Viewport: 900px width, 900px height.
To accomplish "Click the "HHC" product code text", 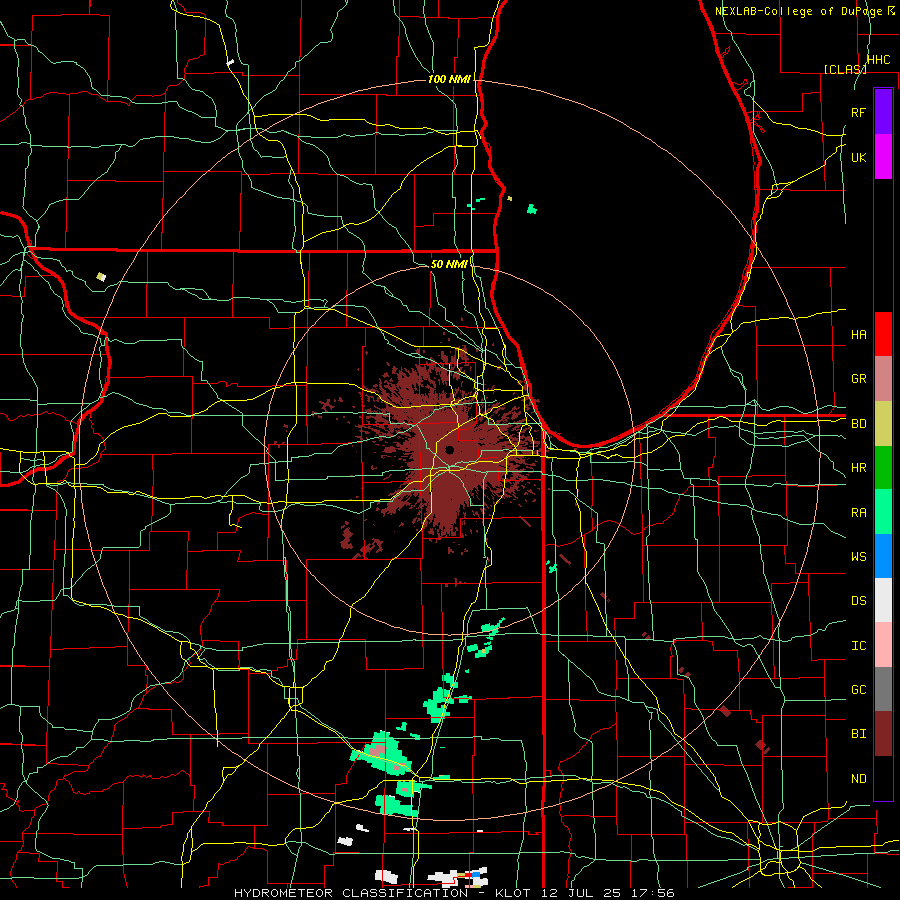I will (879, 60).
